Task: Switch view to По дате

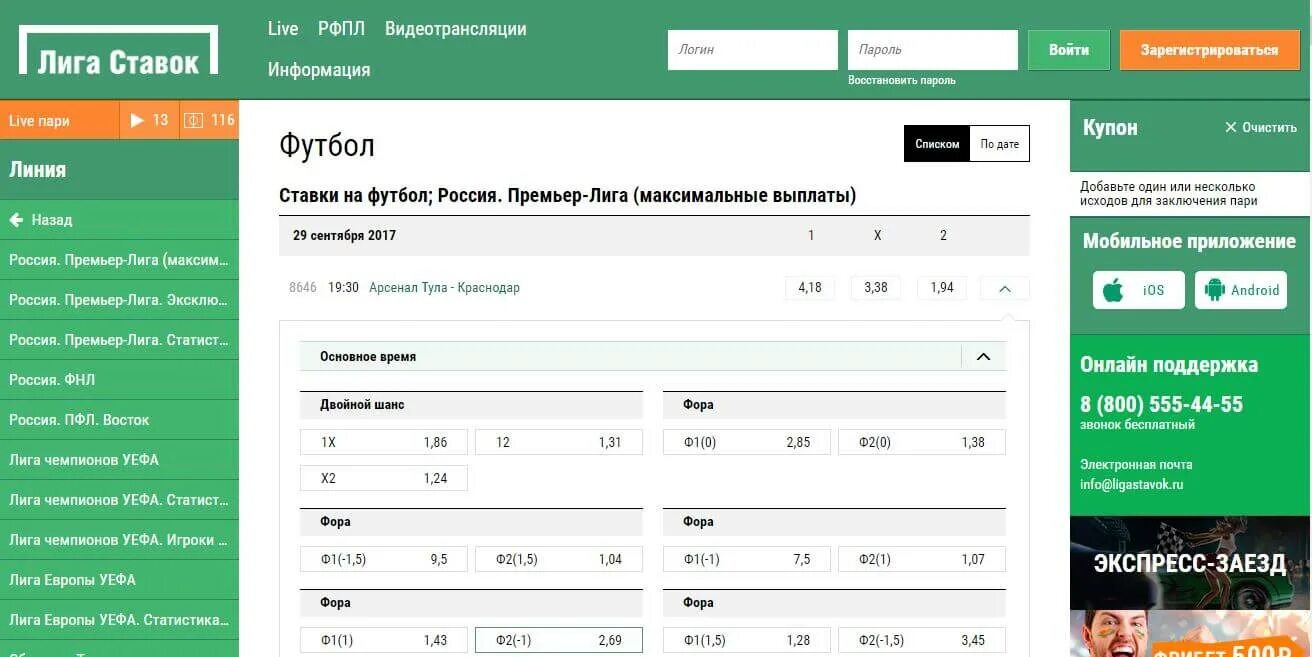Action: tap(1000, 144)
